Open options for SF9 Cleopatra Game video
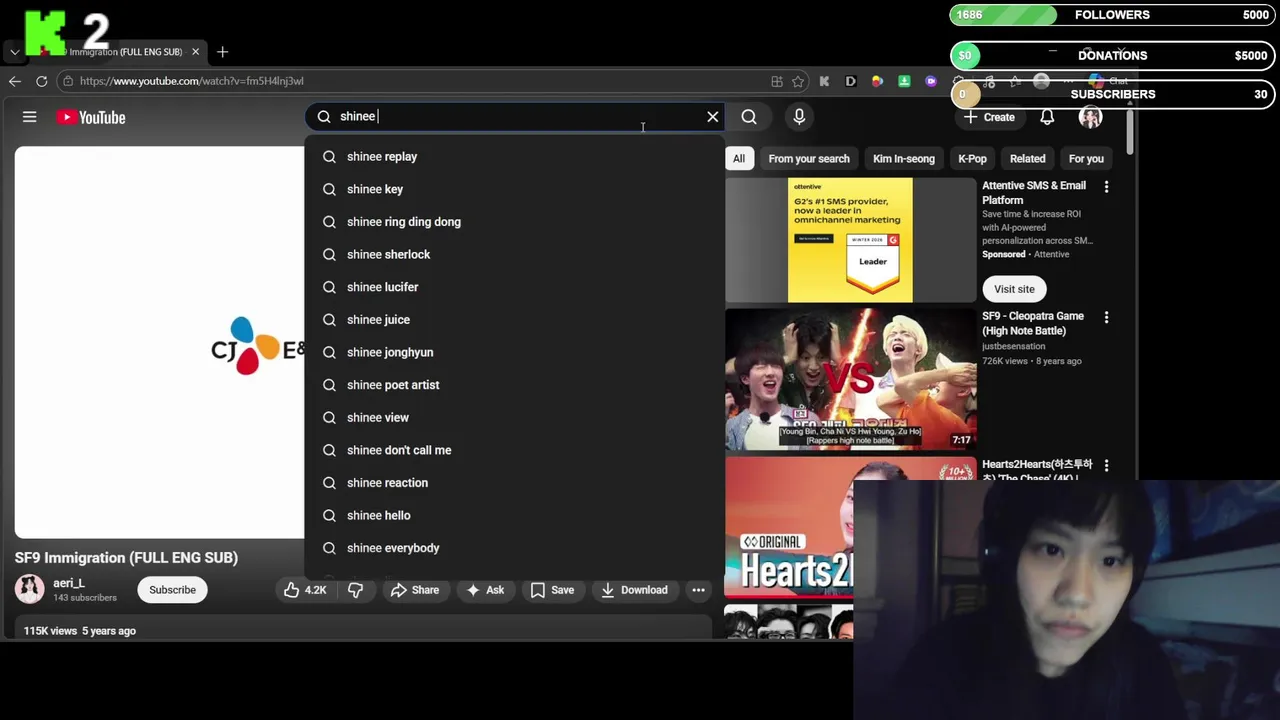Image resolution: width=1280 pixels, height=720 pixels. tap(1106, 317)
